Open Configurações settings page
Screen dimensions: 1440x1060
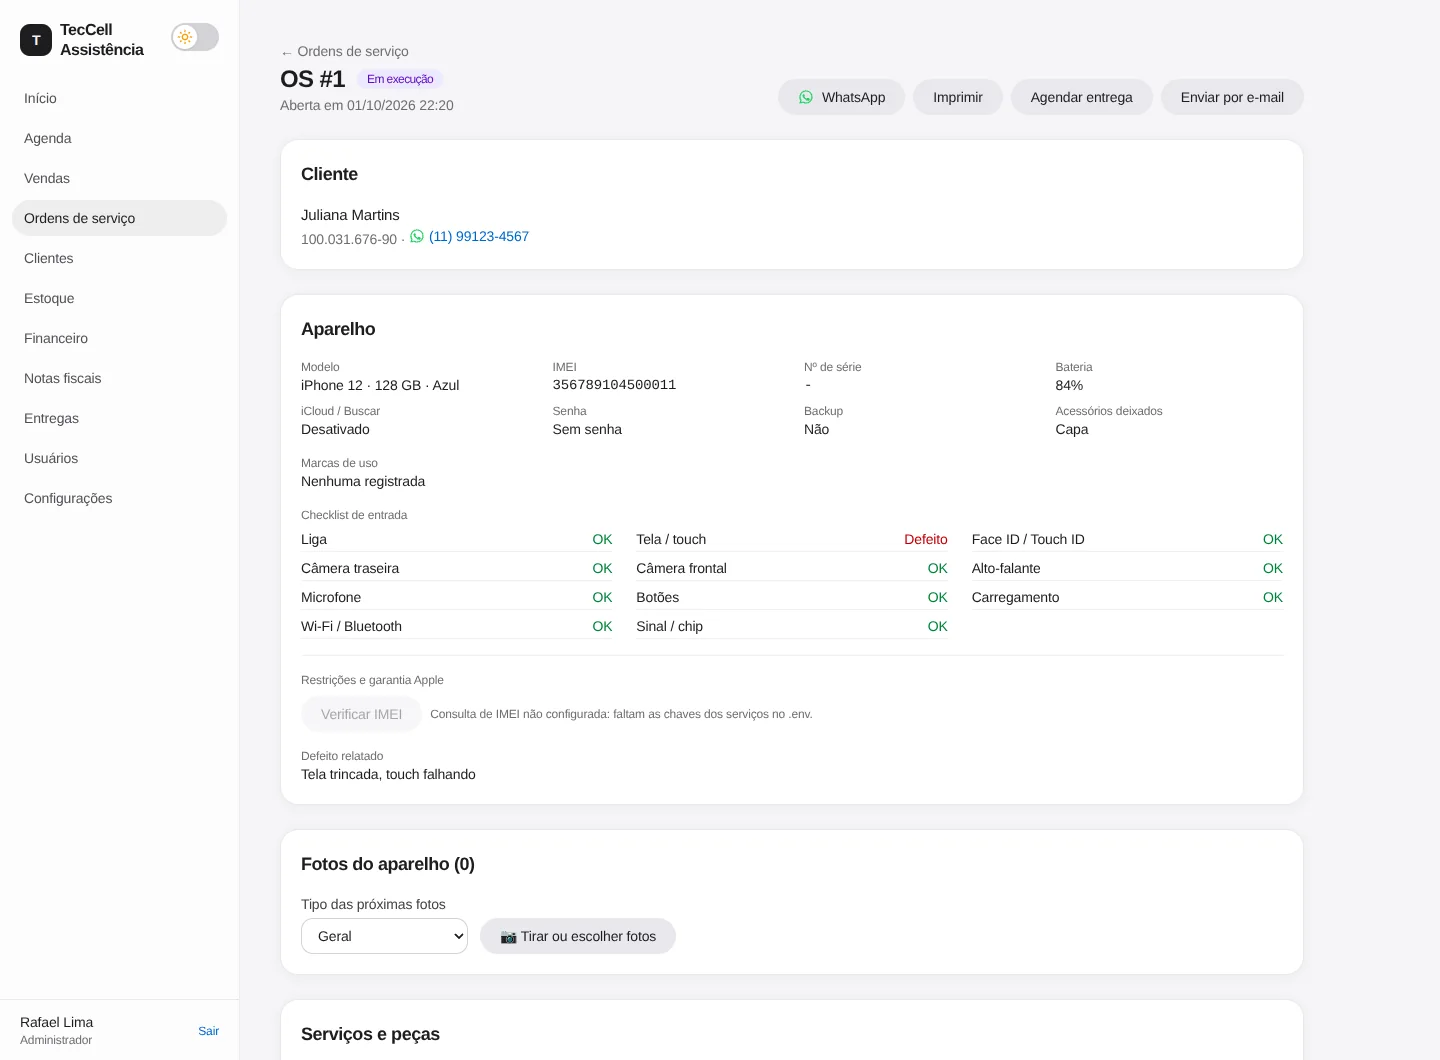(x=119, y=498)
